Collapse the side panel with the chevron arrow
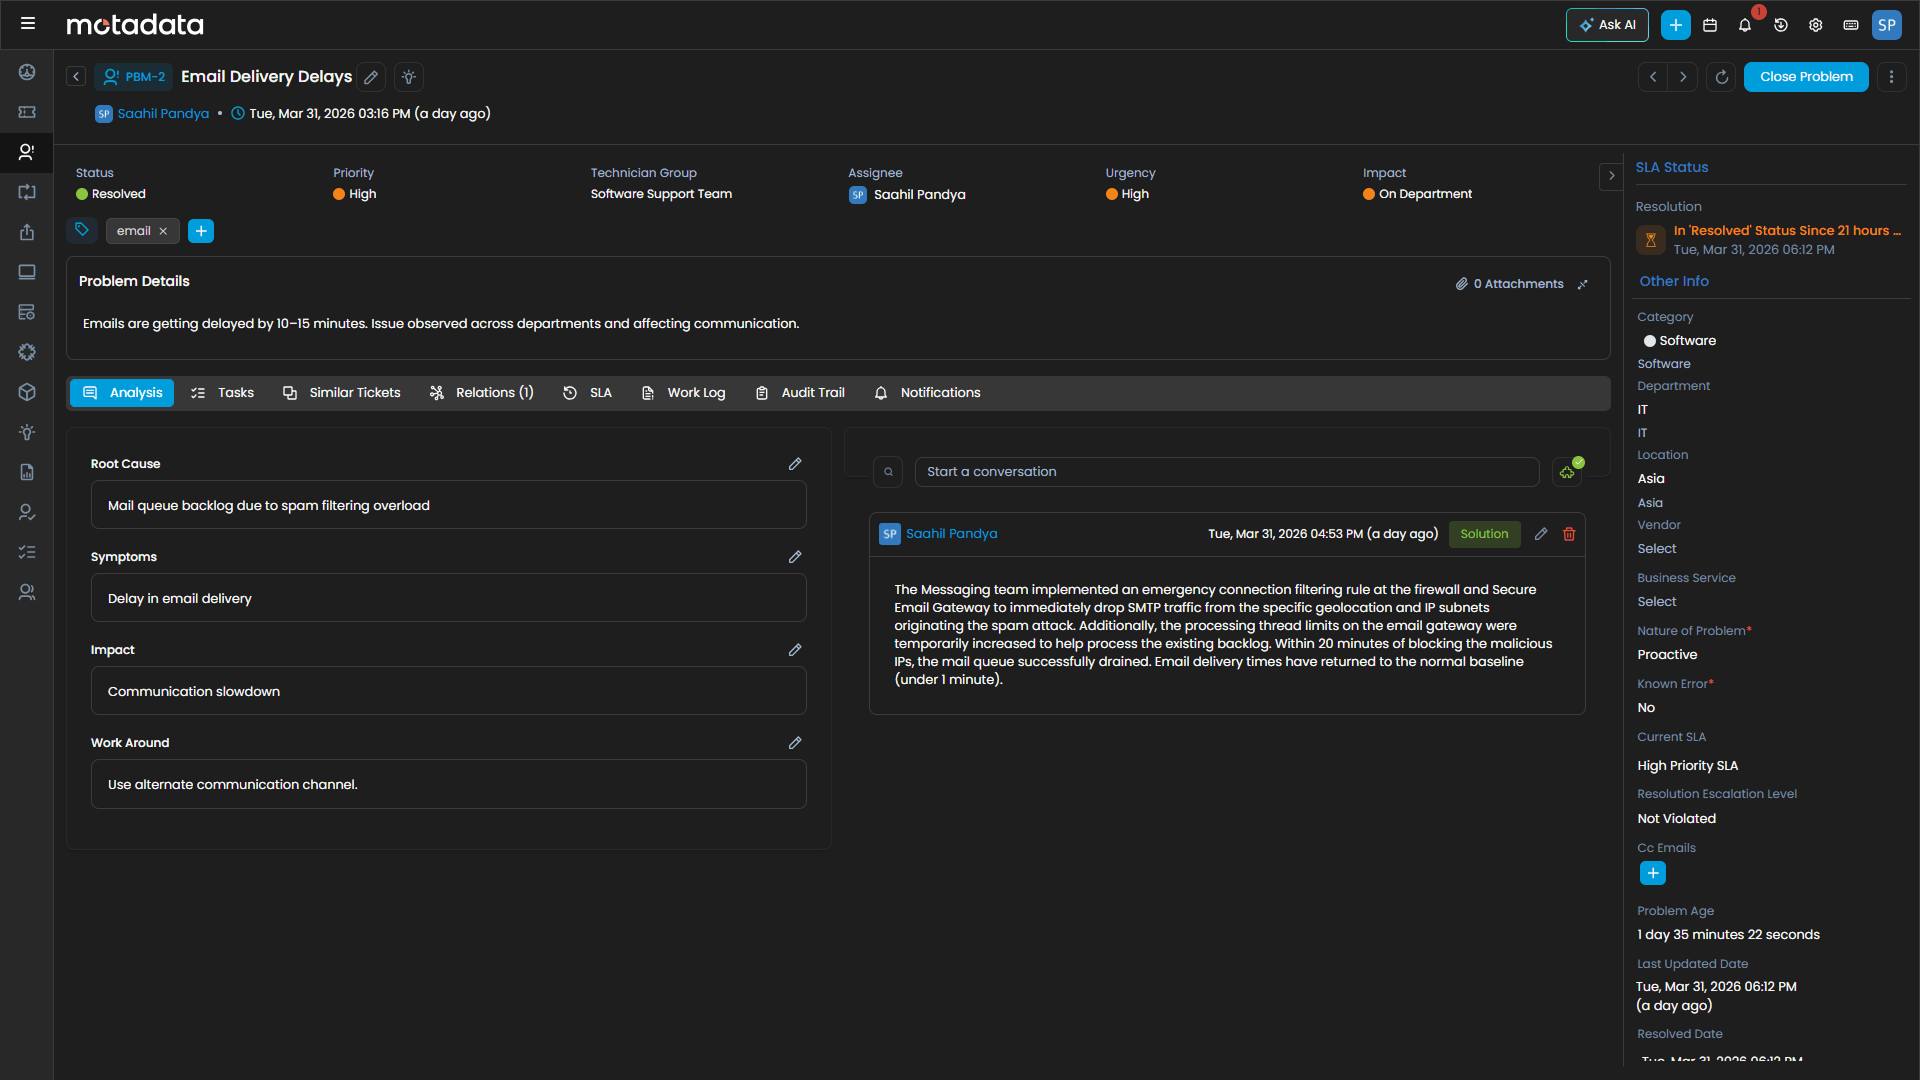 tap(1611, 176)
